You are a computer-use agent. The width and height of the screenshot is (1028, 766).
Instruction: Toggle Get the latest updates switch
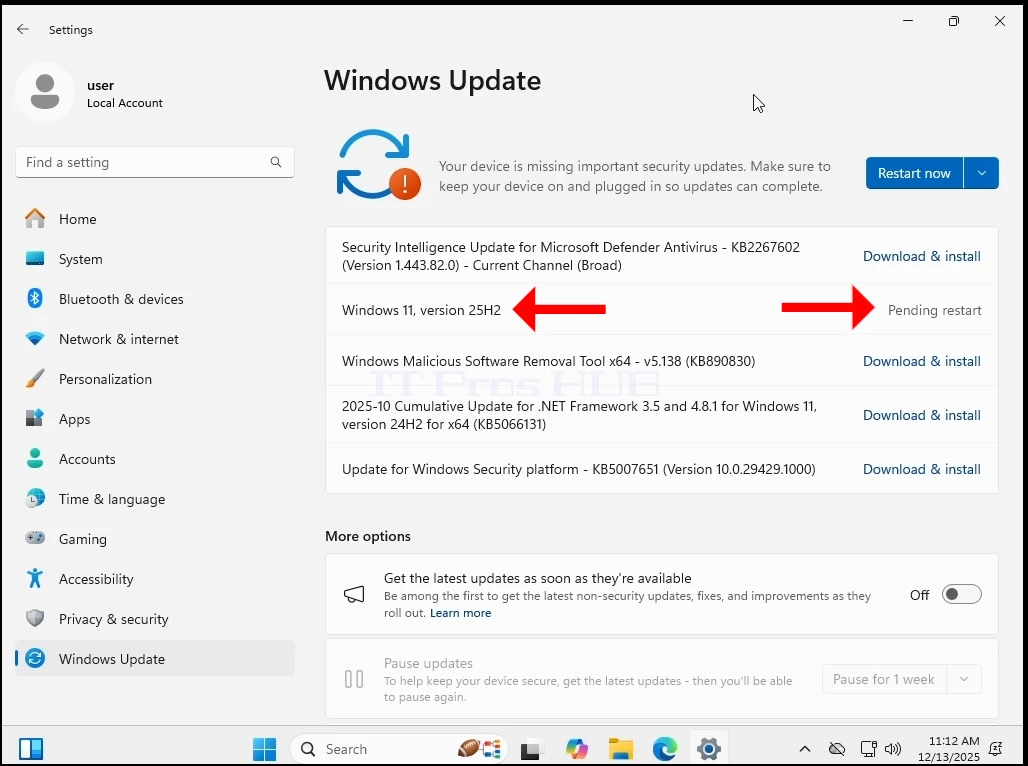(x=961, y=595)
